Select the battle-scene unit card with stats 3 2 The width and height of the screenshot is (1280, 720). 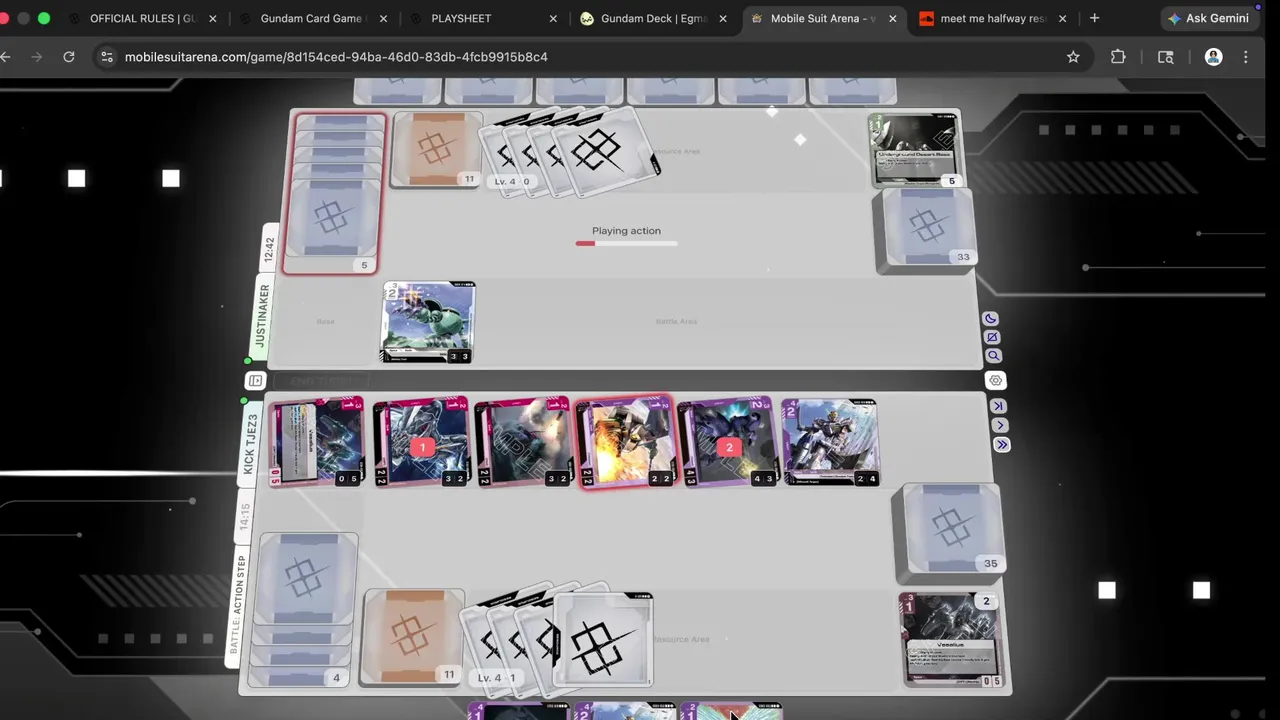click(x=523, y=442)
